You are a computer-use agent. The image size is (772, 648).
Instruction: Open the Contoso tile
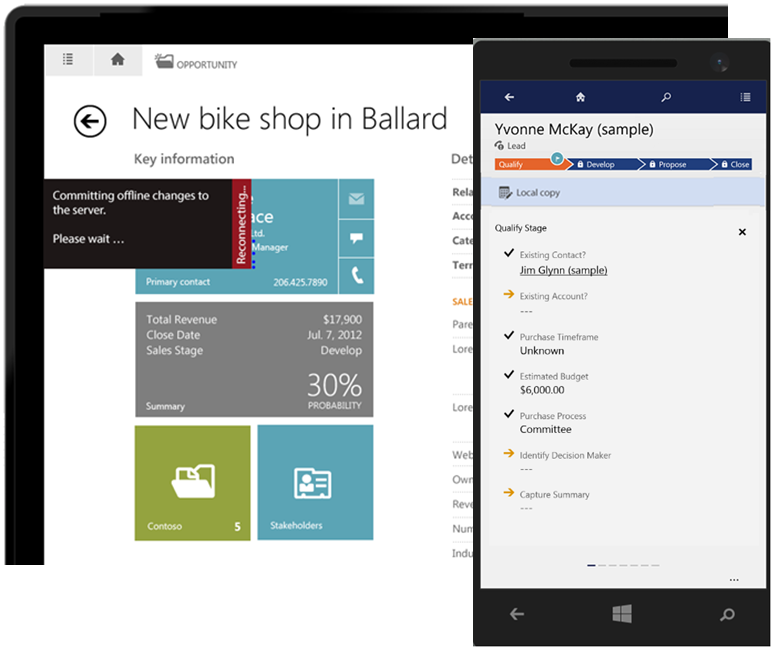coord(192,483)
